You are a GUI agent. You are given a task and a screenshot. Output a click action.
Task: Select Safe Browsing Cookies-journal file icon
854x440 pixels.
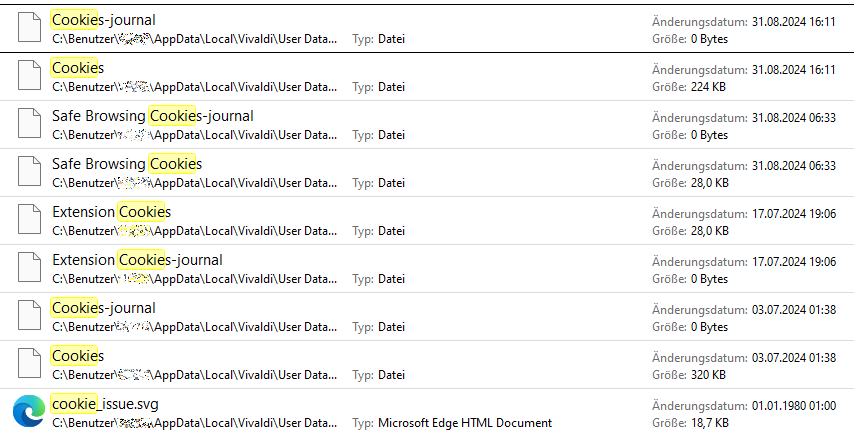29,123
